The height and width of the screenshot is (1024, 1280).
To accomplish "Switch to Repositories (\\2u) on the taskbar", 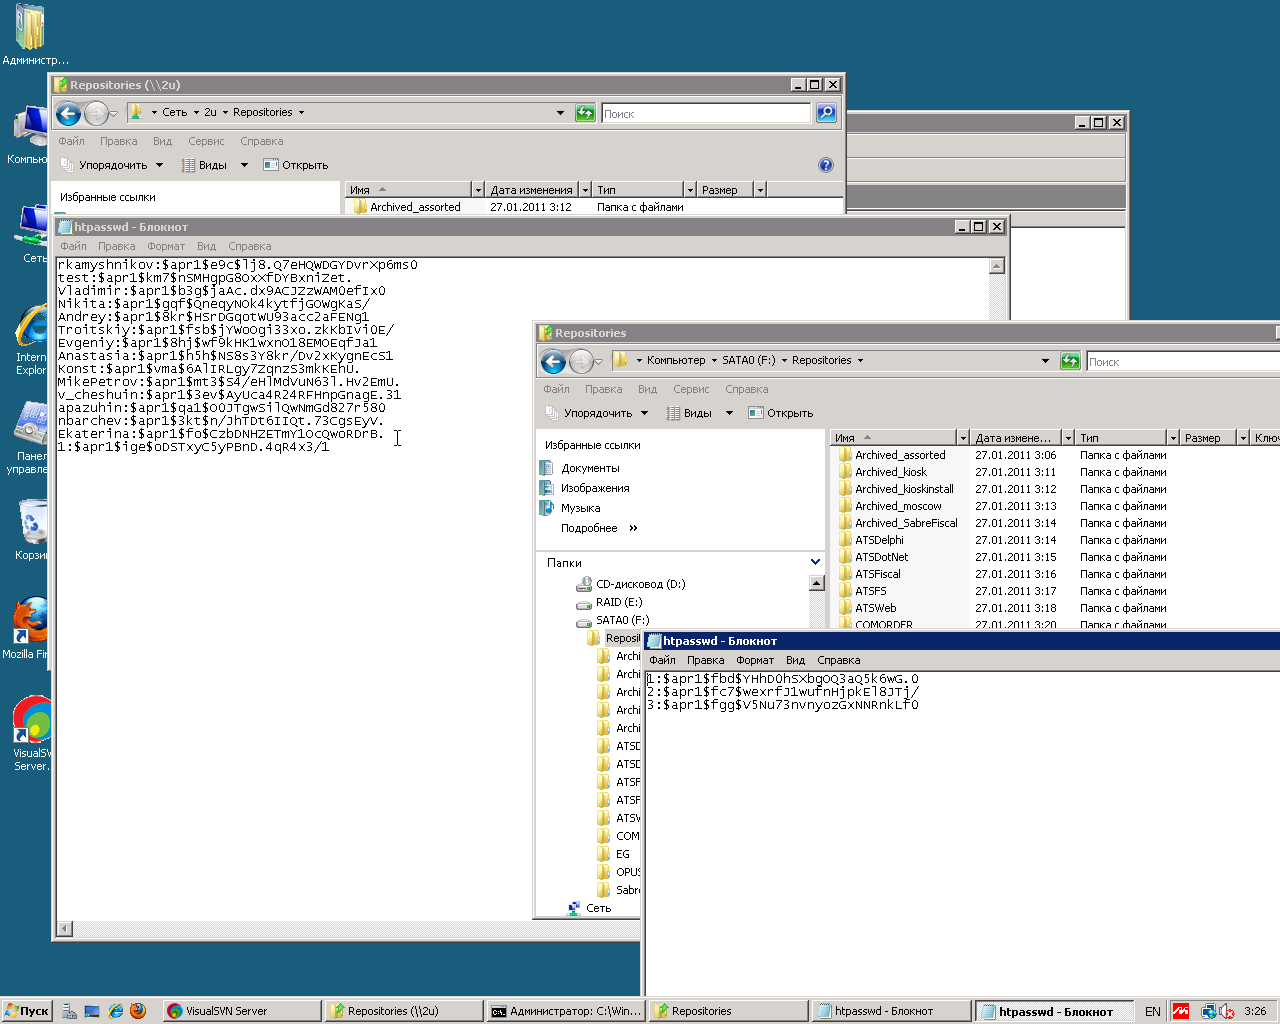I will click(x=403, y=1011).
